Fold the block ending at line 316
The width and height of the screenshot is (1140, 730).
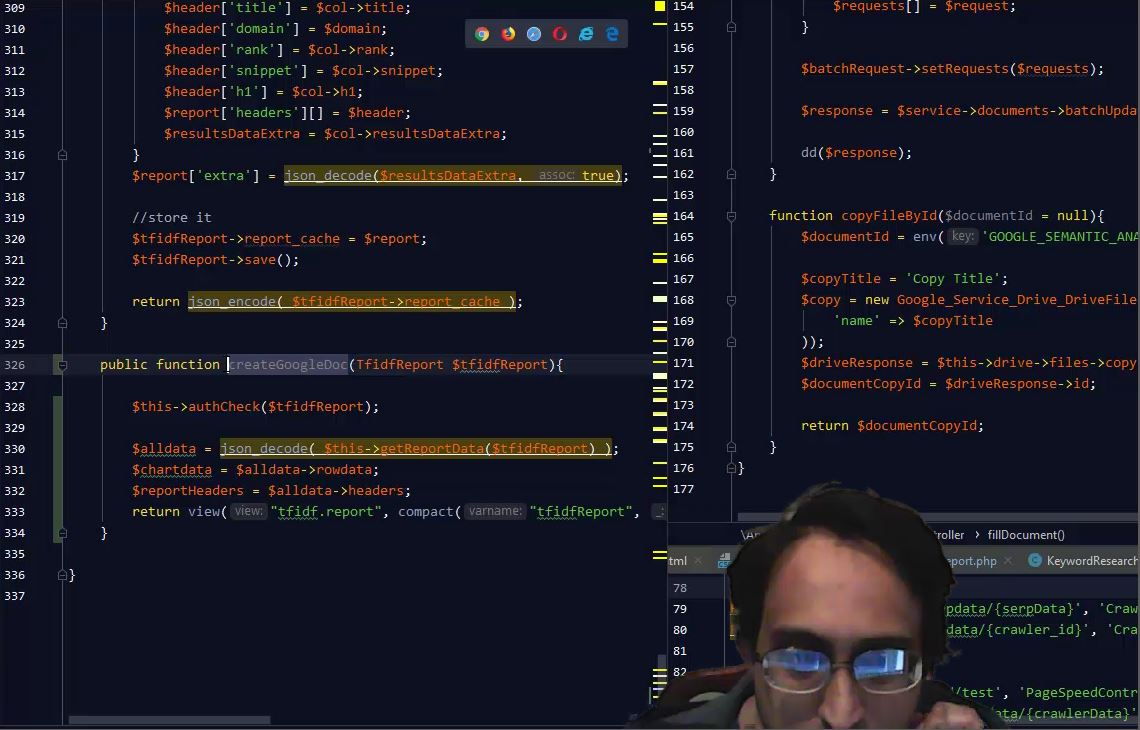tap(62, 155)
